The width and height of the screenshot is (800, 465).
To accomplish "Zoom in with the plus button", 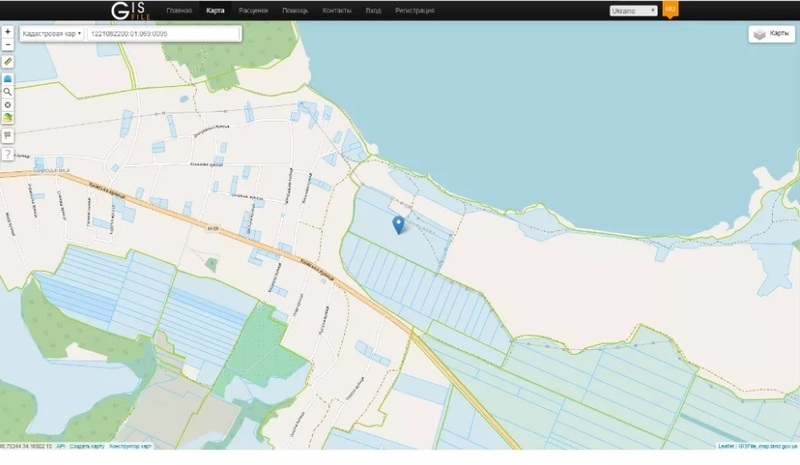I will (x=8, y=32).
